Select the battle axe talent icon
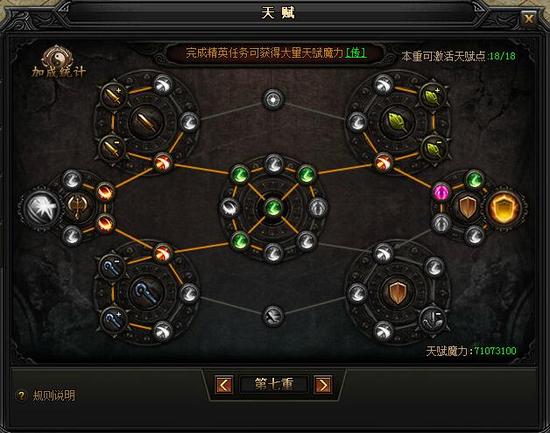 point(77,206)
